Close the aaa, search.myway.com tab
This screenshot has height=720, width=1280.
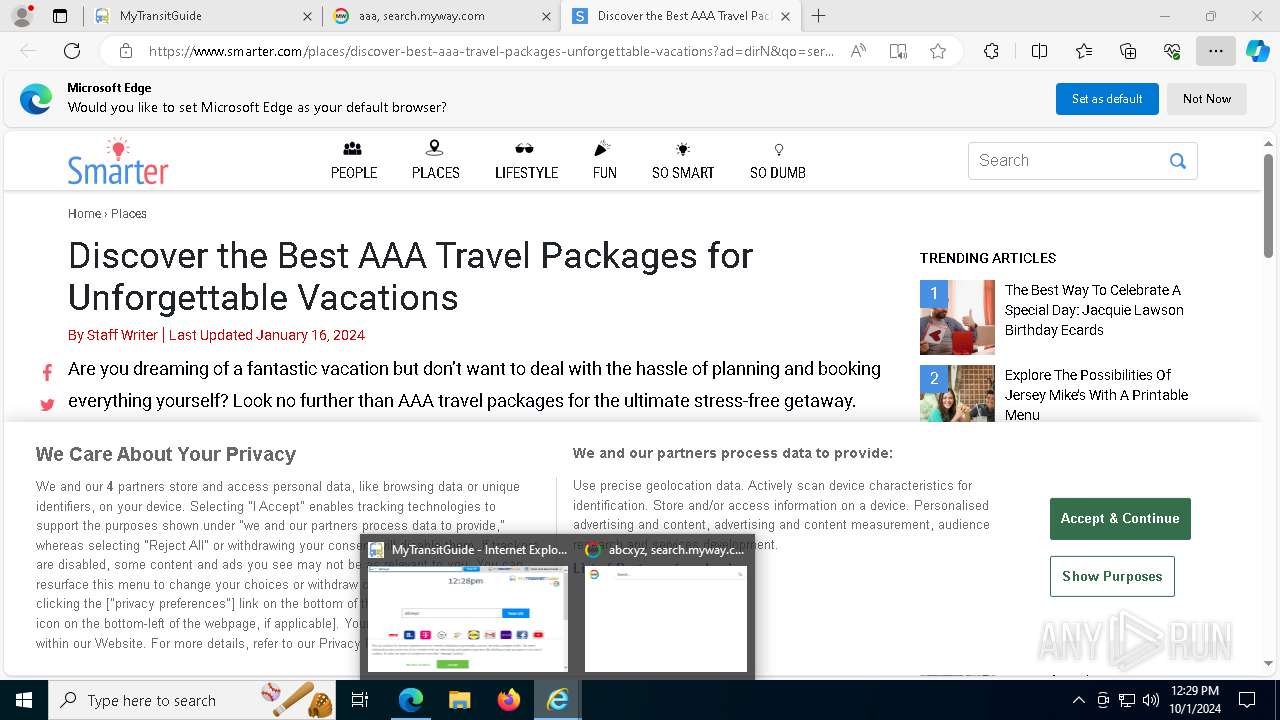(546, 16)
